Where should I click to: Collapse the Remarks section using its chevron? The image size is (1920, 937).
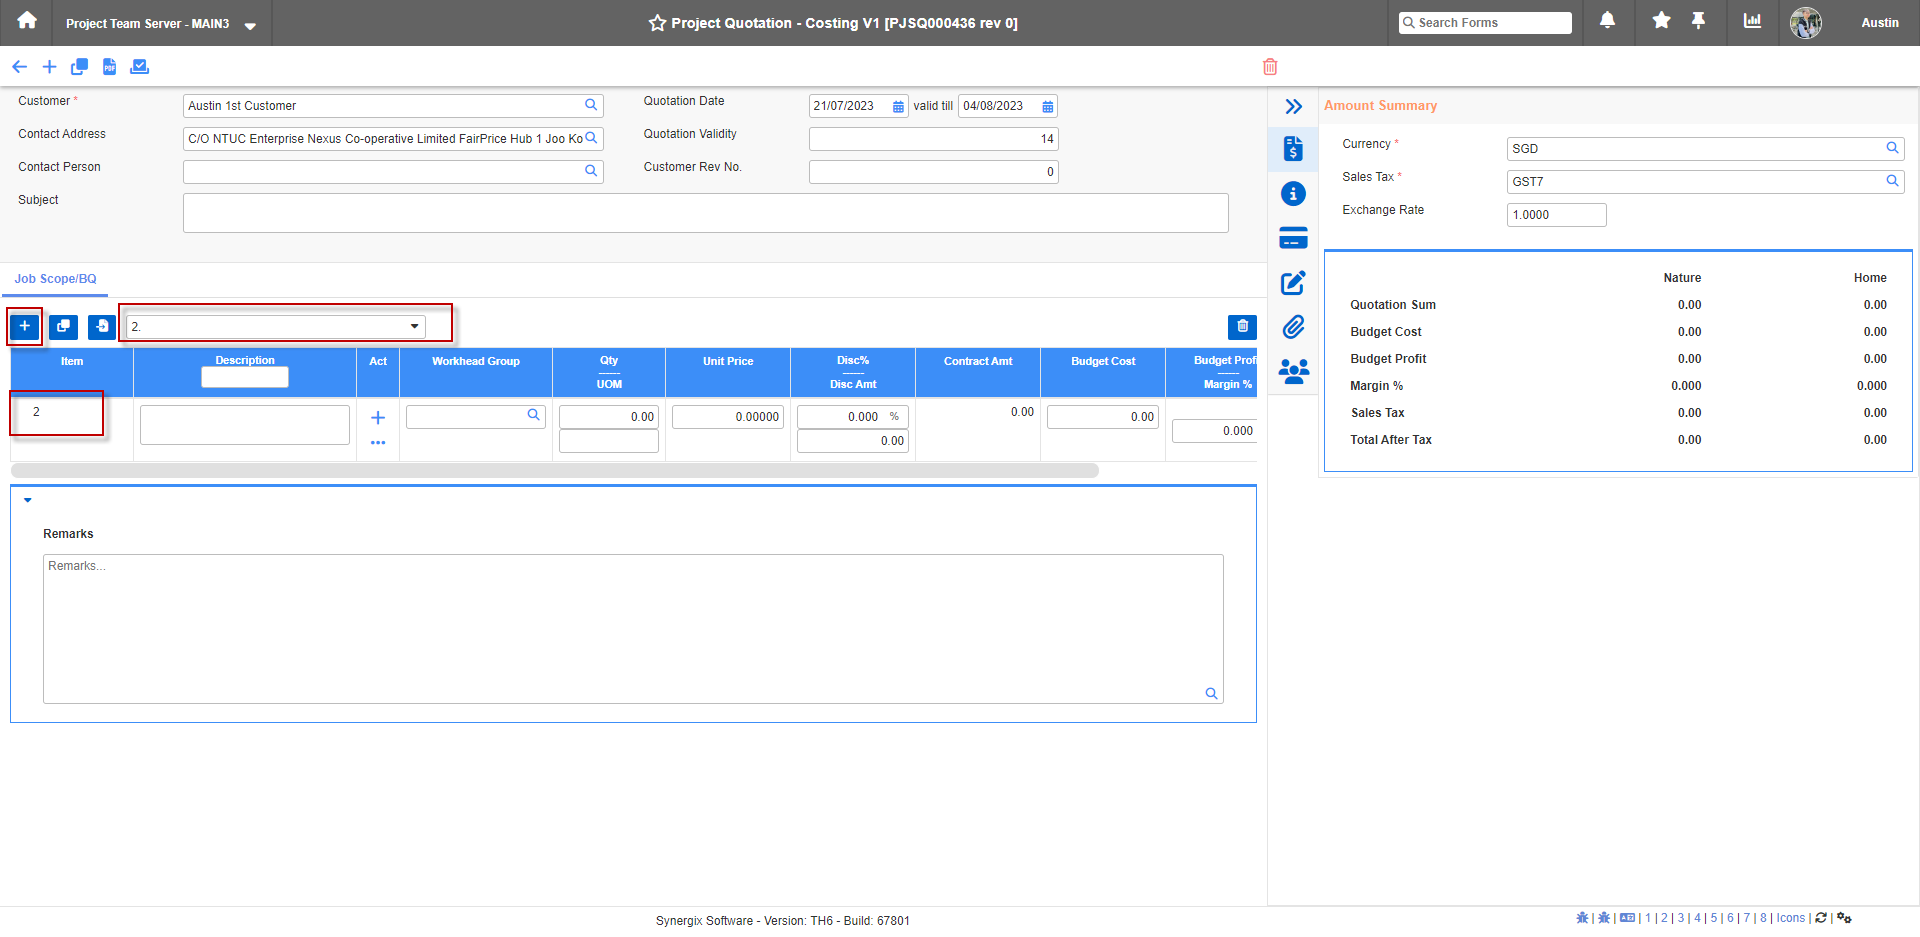tap(27, 500)
